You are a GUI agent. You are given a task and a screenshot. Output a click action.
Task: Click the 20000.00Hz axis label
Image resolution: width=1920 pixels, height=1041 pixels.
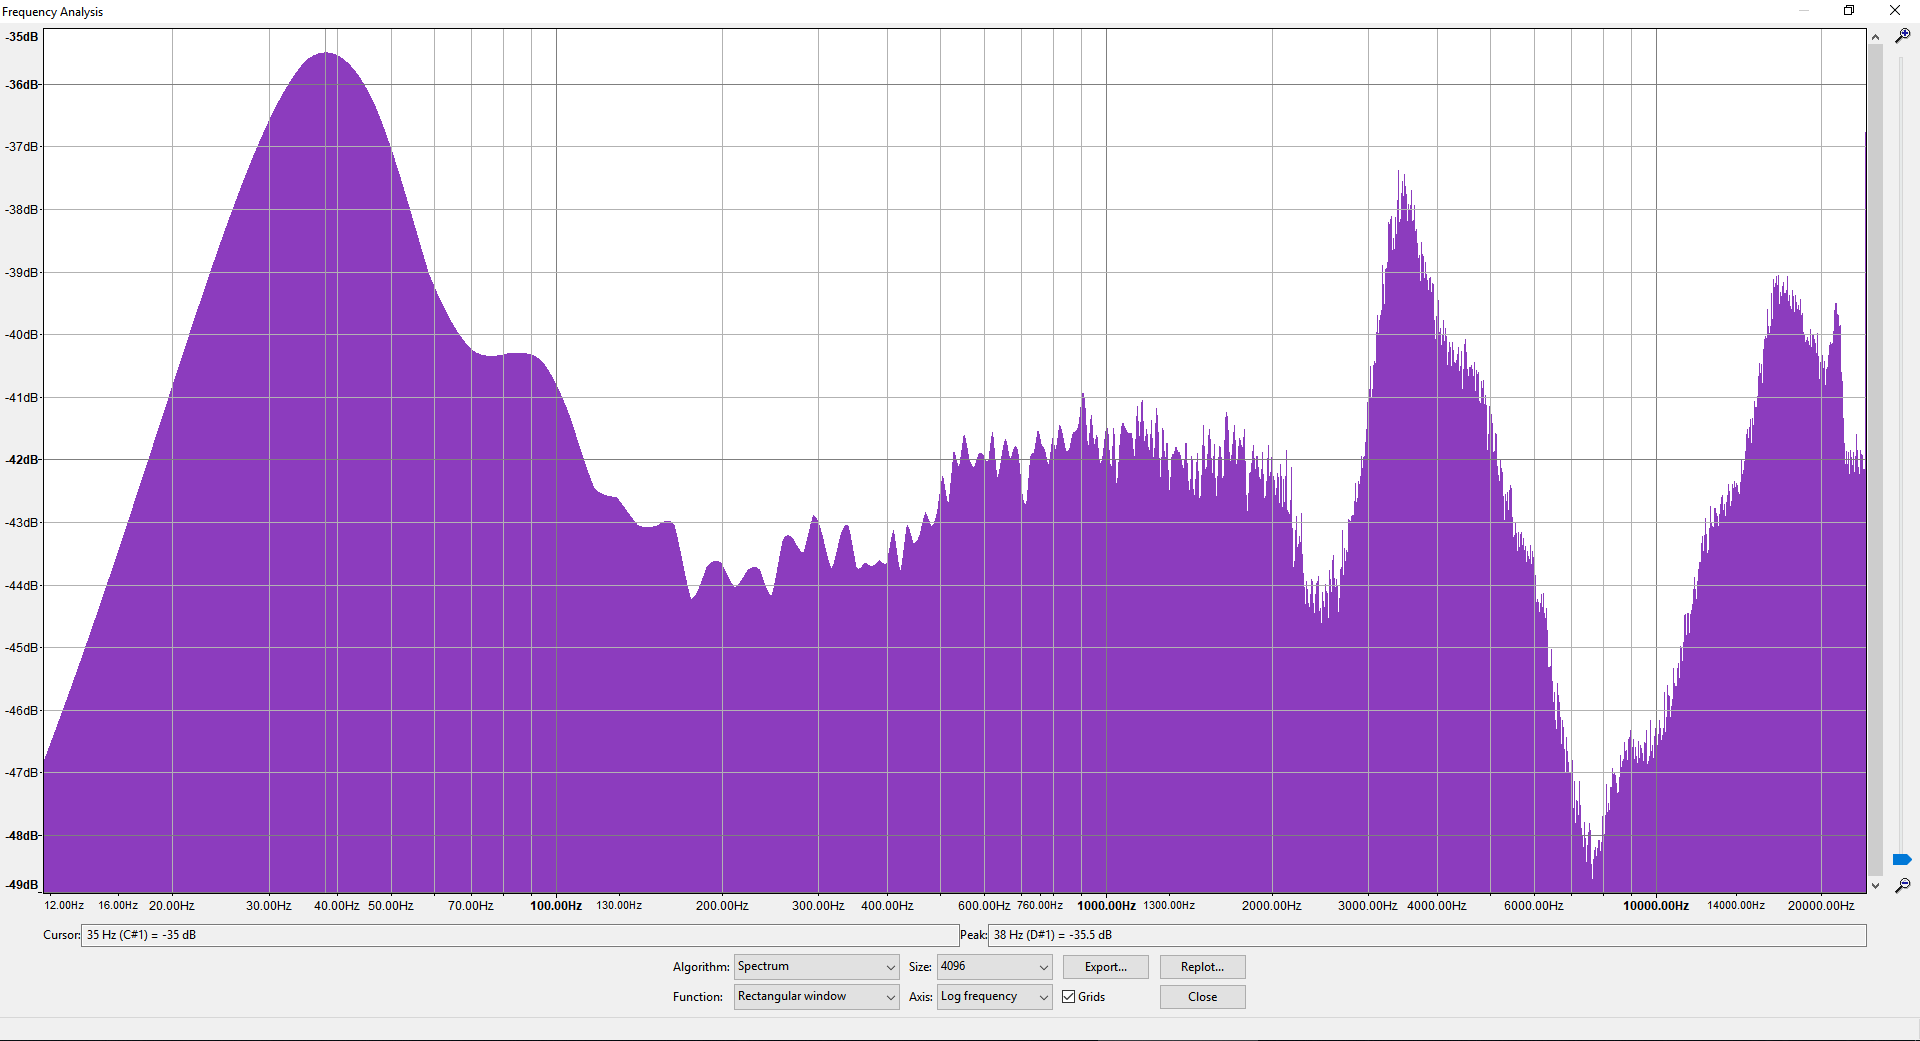pos(1821,906)
